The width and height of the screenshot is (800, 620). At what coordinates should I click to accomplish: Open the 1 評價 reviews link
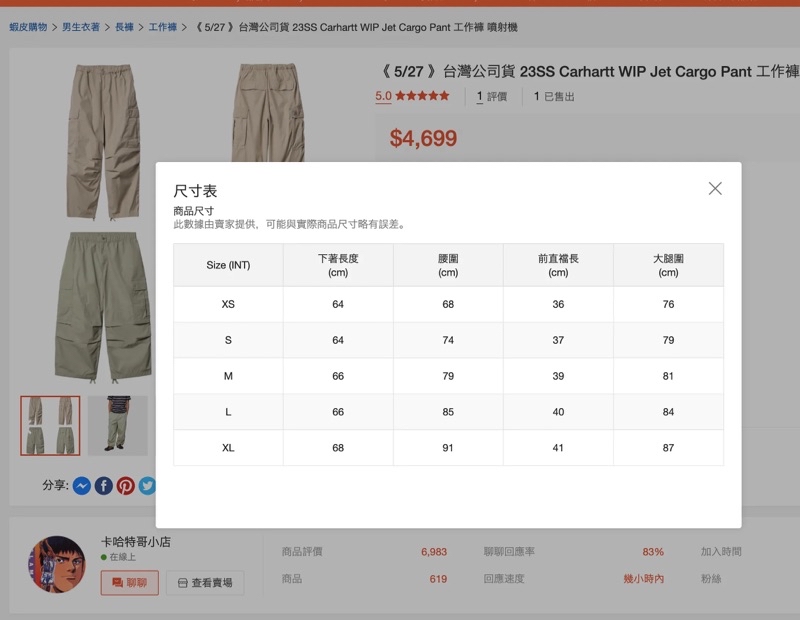[492, 97]
